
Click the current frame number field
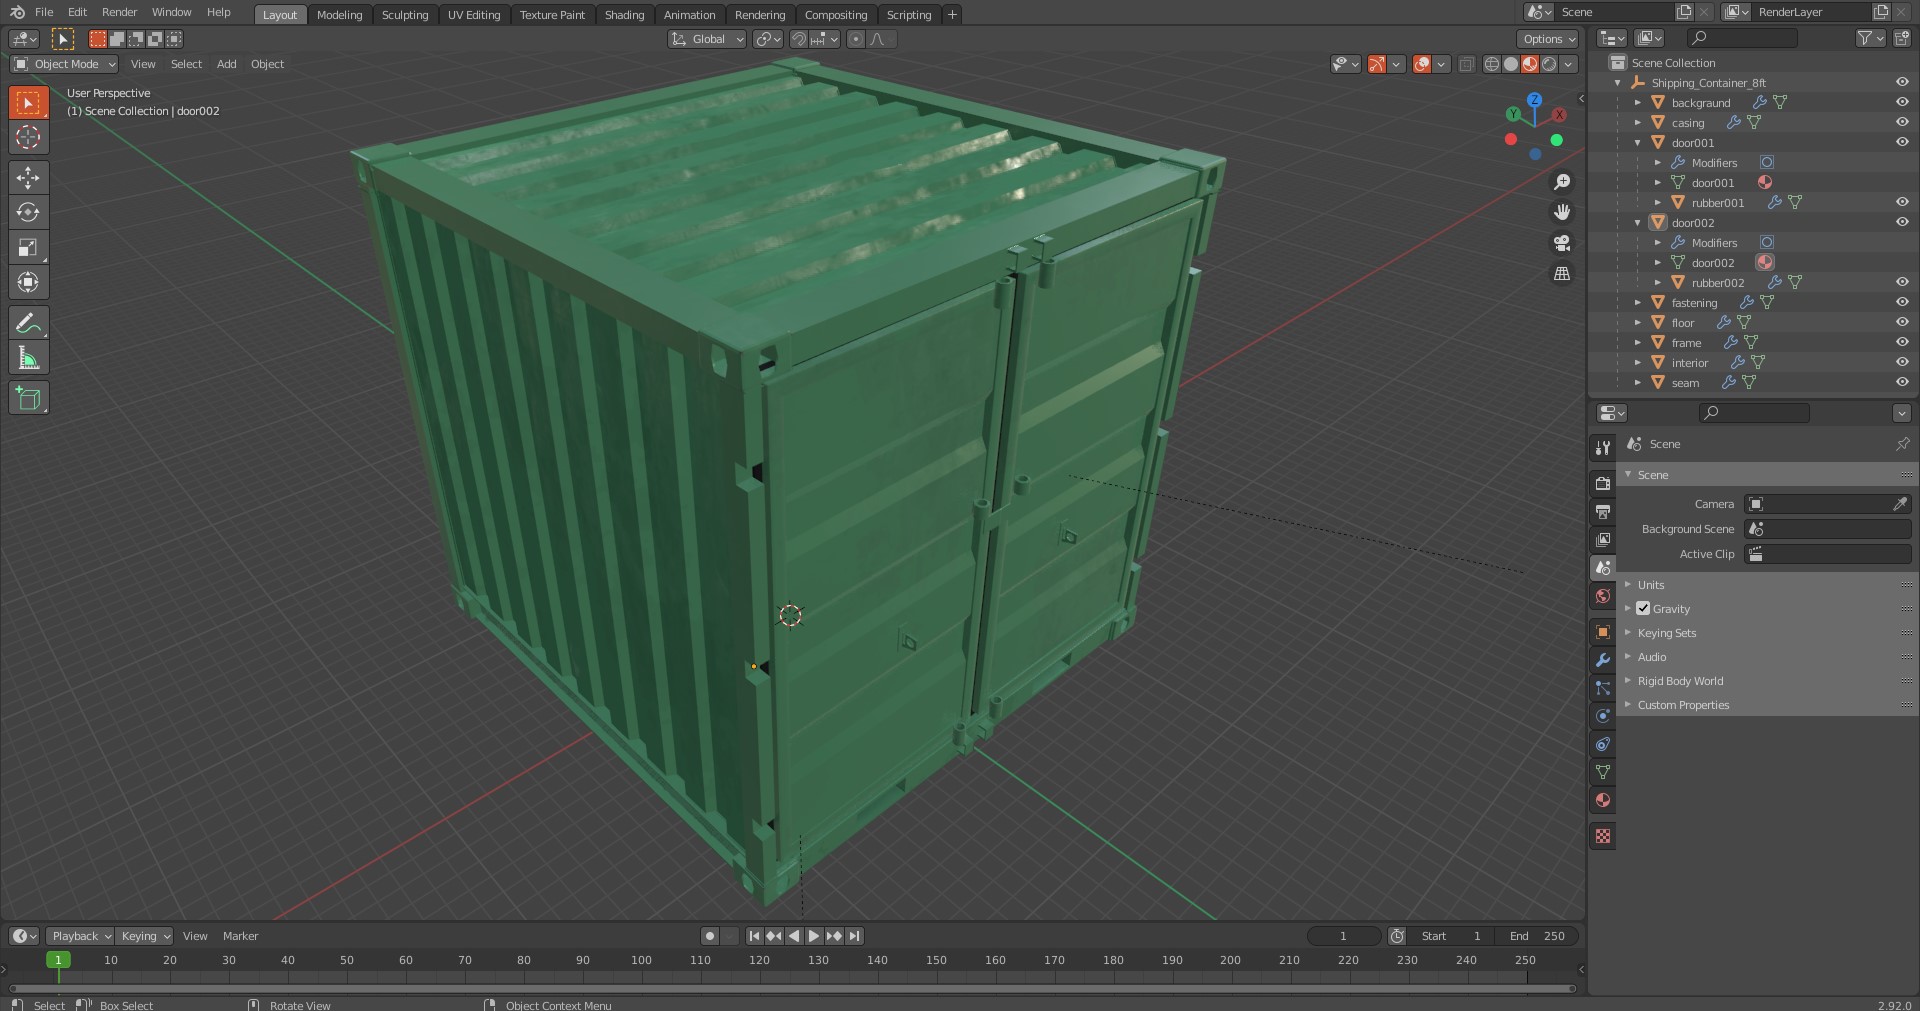point(1343,936)
